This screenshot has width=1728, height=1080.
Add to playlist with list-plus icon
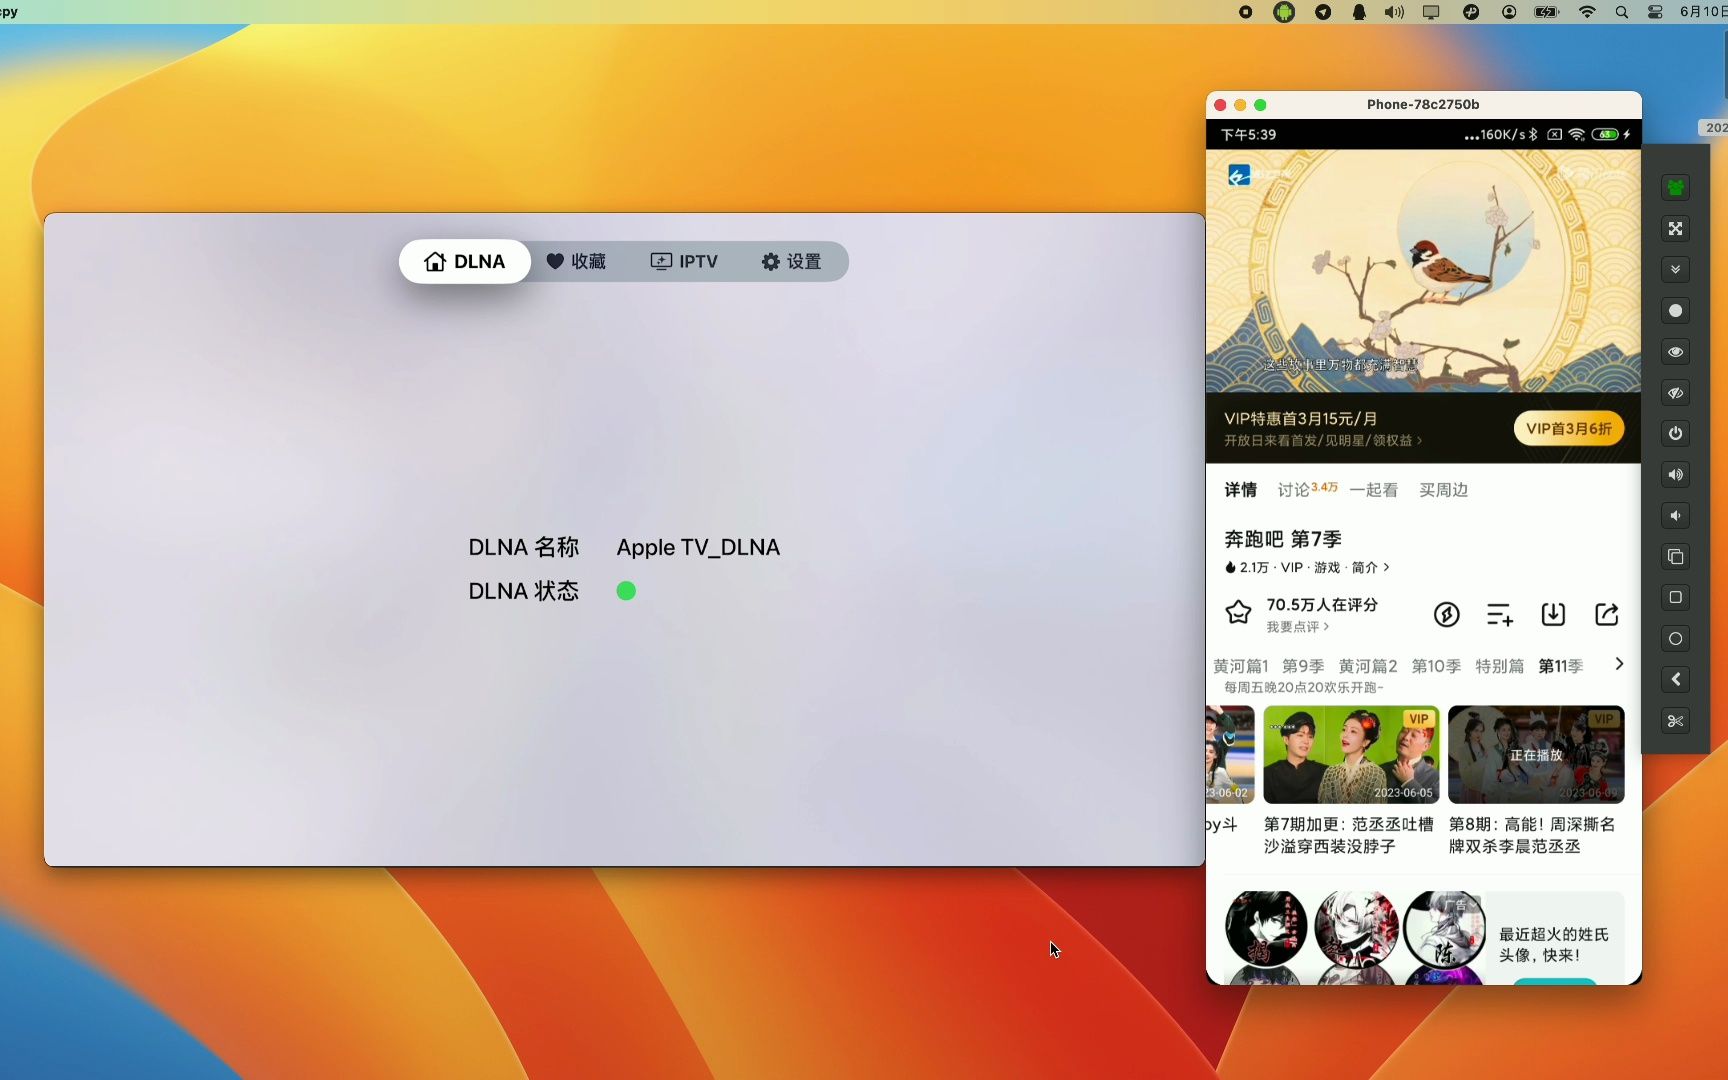[1499, 614]
